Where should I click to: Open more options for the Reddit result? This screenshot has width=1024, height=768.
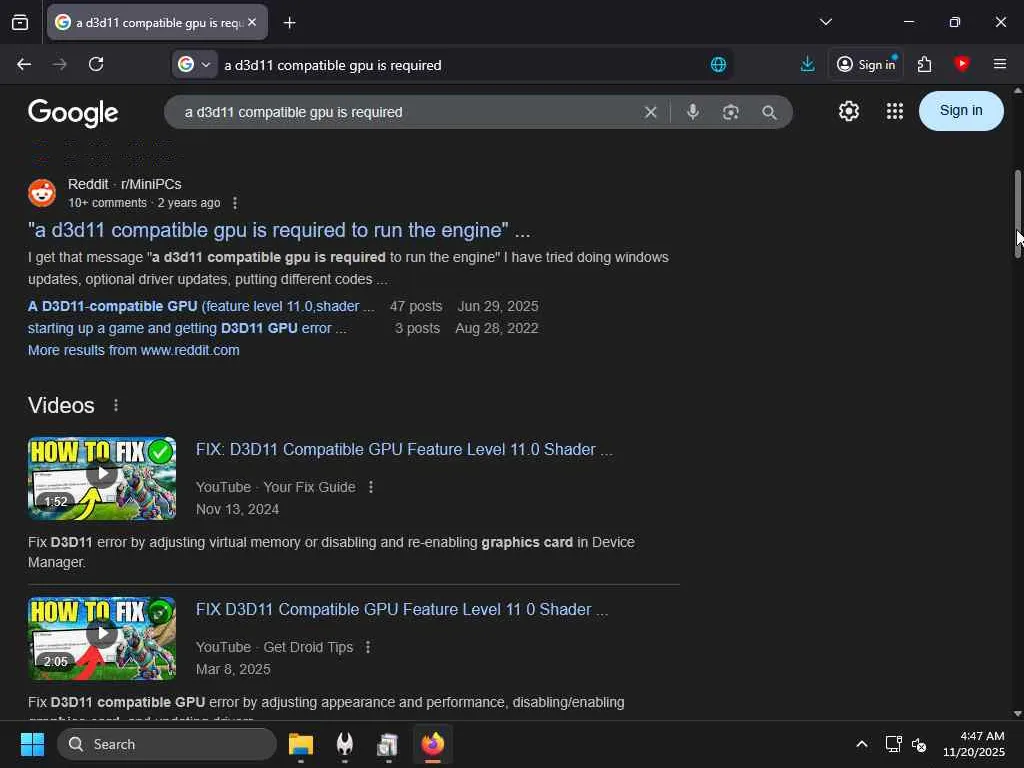coord(235,203)
